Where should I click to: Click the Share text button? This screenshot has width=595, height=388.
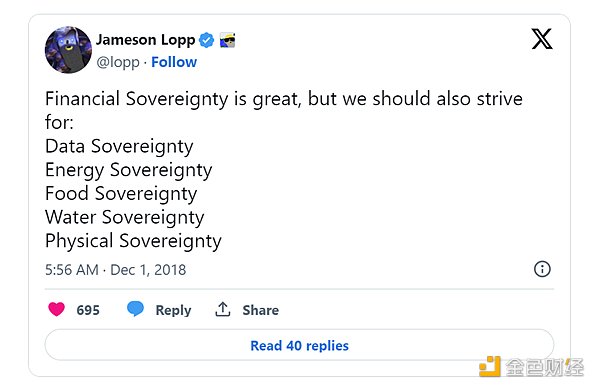coord(261,310)
